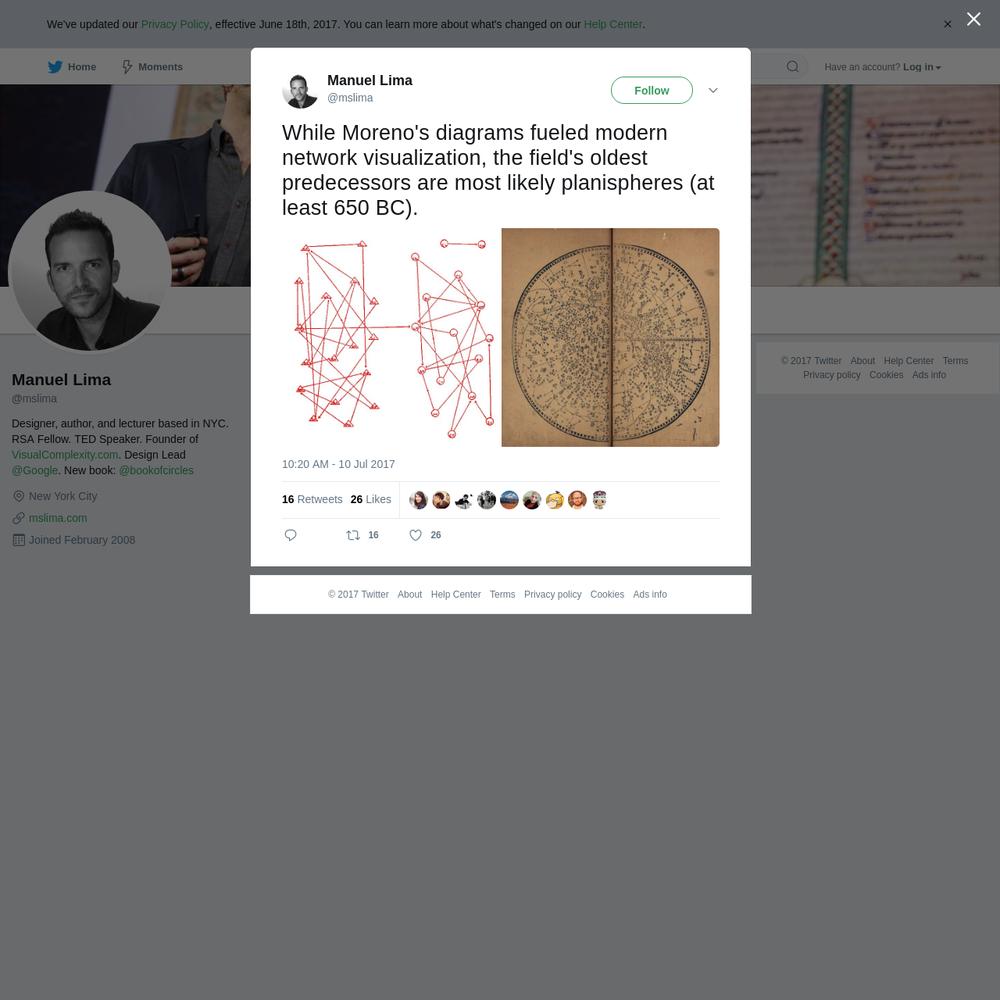Click Manuel Lima's tweet avatar

(299, 91)
